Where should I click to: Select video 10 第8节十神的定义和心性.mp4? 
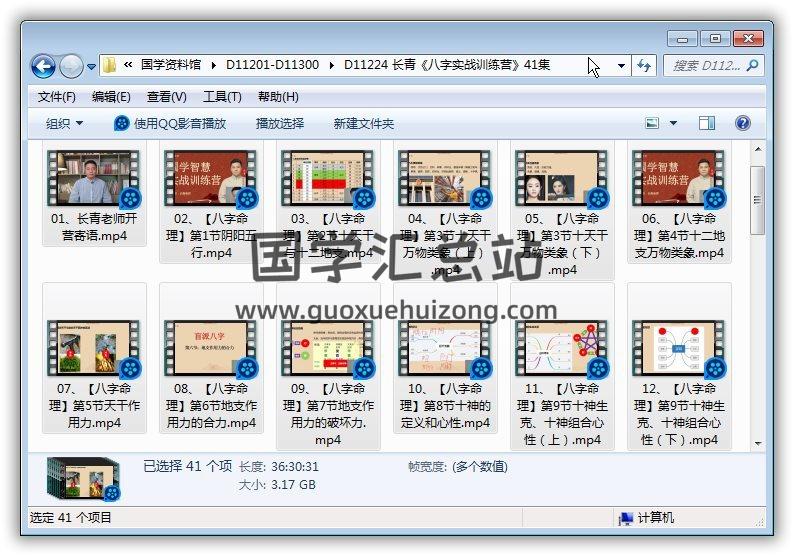(445, 358)
